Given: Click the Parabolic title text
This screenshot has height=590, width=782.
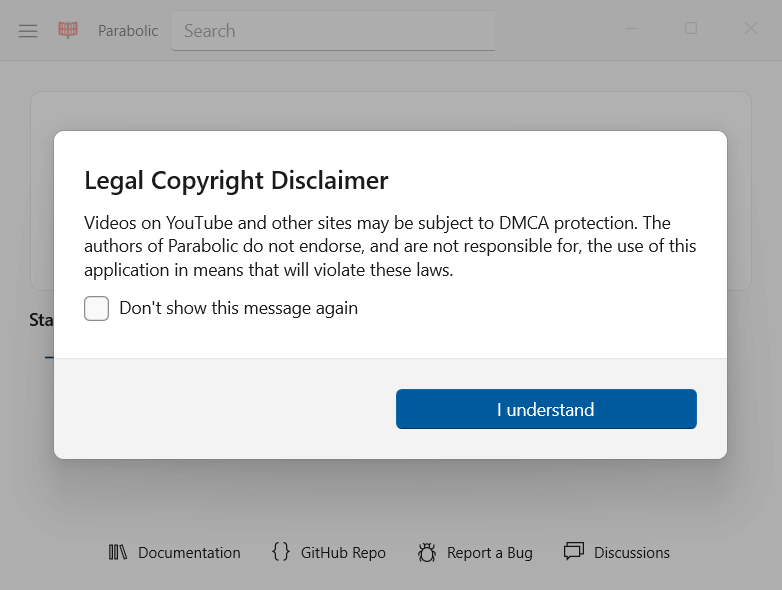Looking at the screenshot, I should [128, 31].
